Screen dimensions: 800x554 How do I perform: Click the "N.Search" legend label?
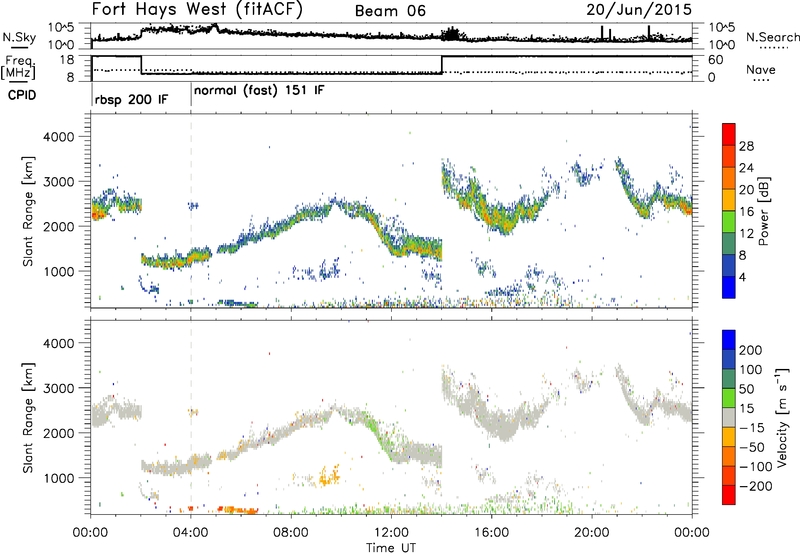tap(772, 37)
